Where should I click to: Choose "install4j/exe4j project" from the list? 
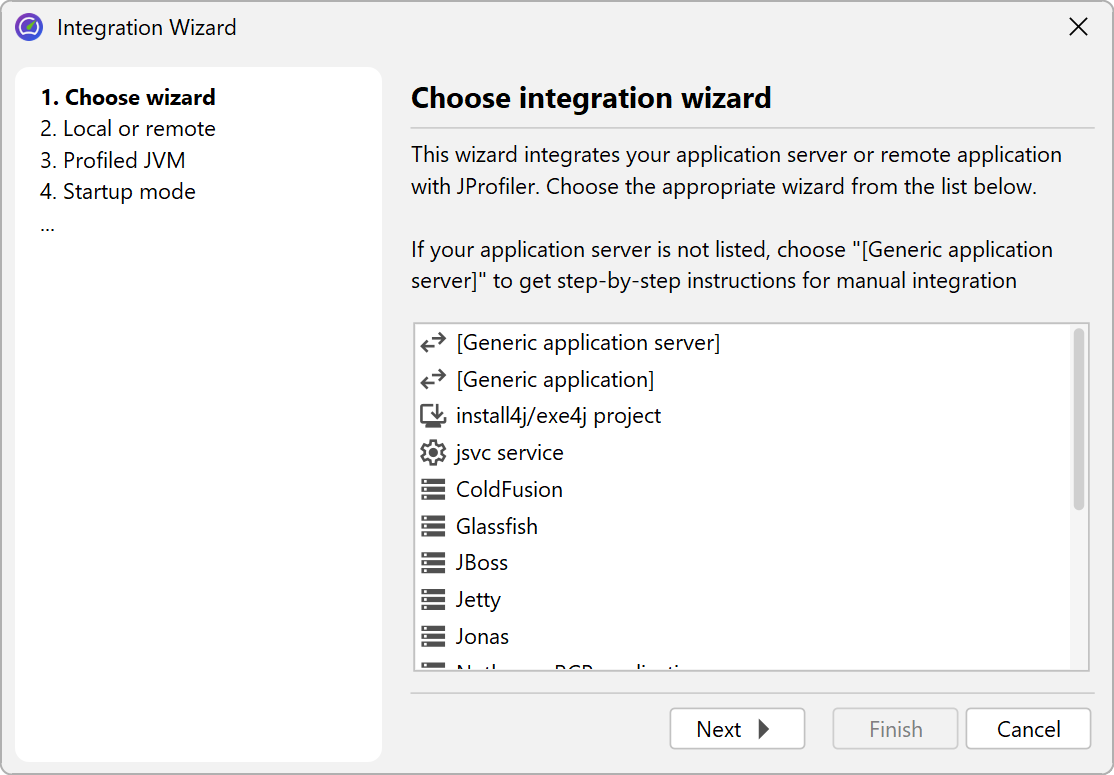point(558,416)
